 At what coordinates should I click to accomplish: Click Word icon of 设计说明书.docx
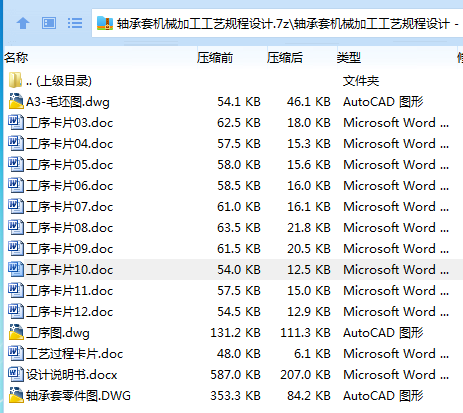pyautogui.click(x=16, y=374)
